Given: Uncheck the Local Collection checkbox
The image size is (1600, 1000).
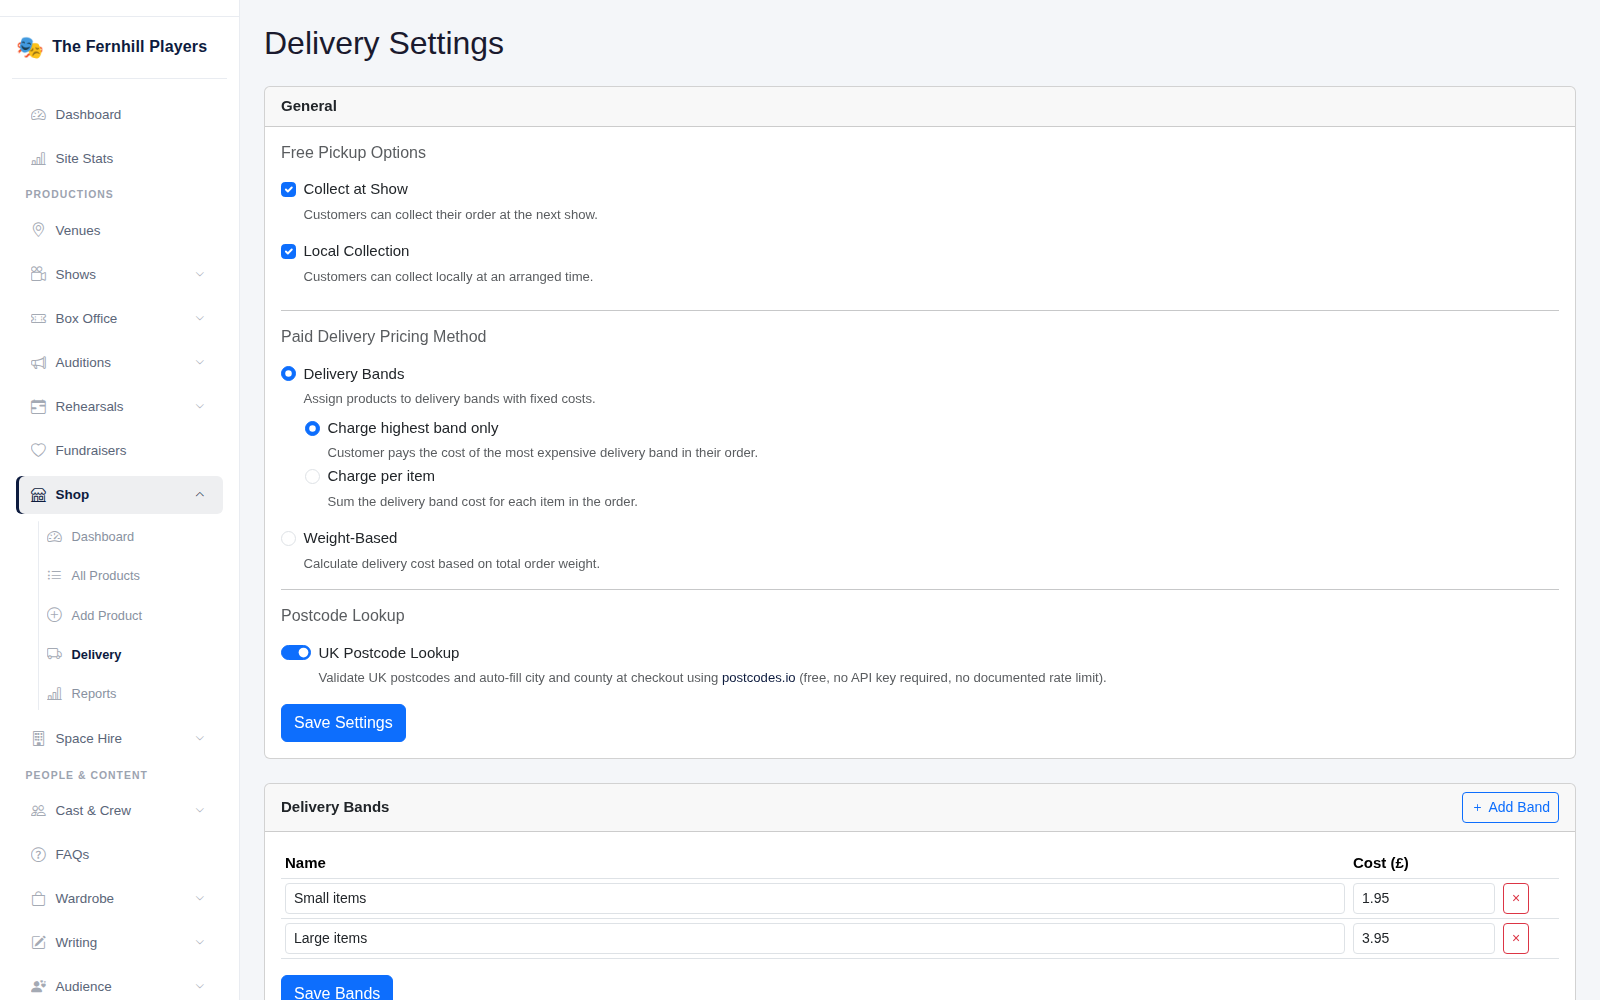Looking at the screenshot, I should coord(288,251).
